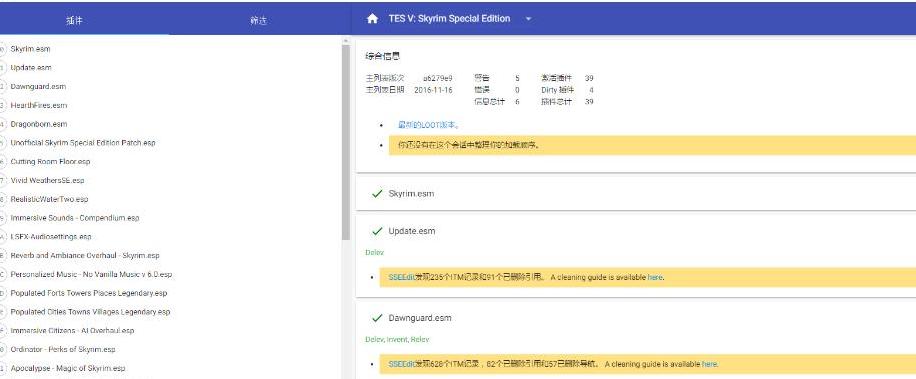
Task: Click the masterlist revision value a6279e9
Action: (x=438, y=78)
